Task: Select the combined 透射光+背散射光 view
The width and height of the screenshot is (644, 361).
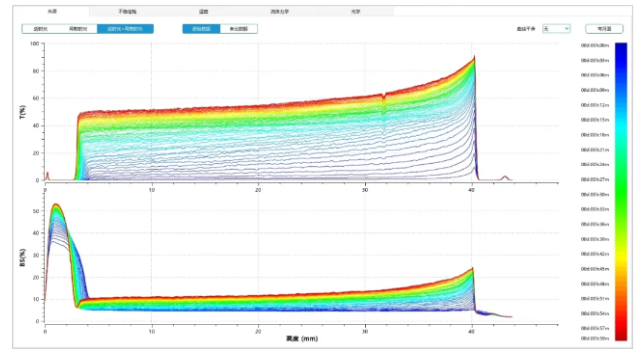Action: coord(125,29)
